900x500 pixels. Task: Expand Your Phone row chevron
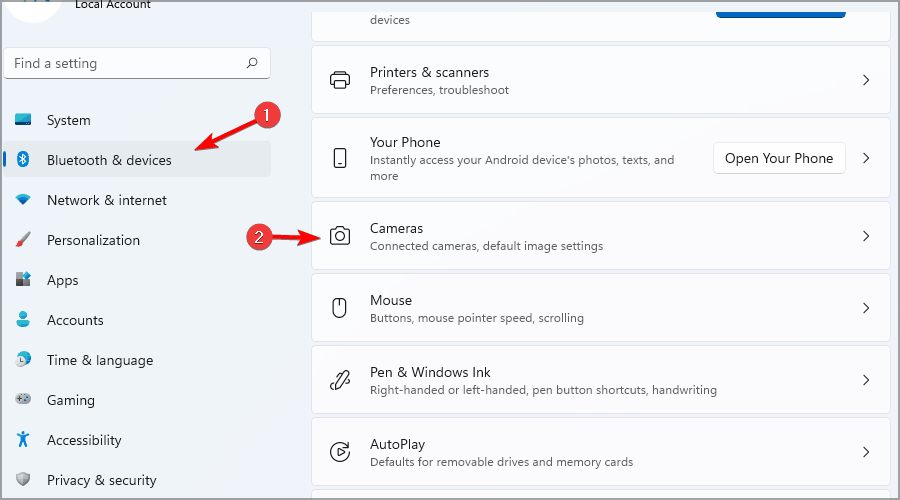tap(866, 158)
